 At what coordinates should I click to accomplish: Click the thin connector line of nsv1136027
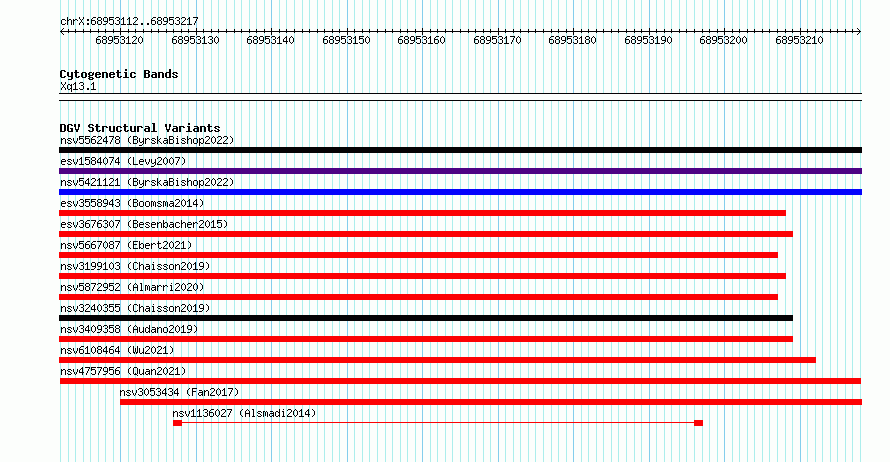point(438,423)
